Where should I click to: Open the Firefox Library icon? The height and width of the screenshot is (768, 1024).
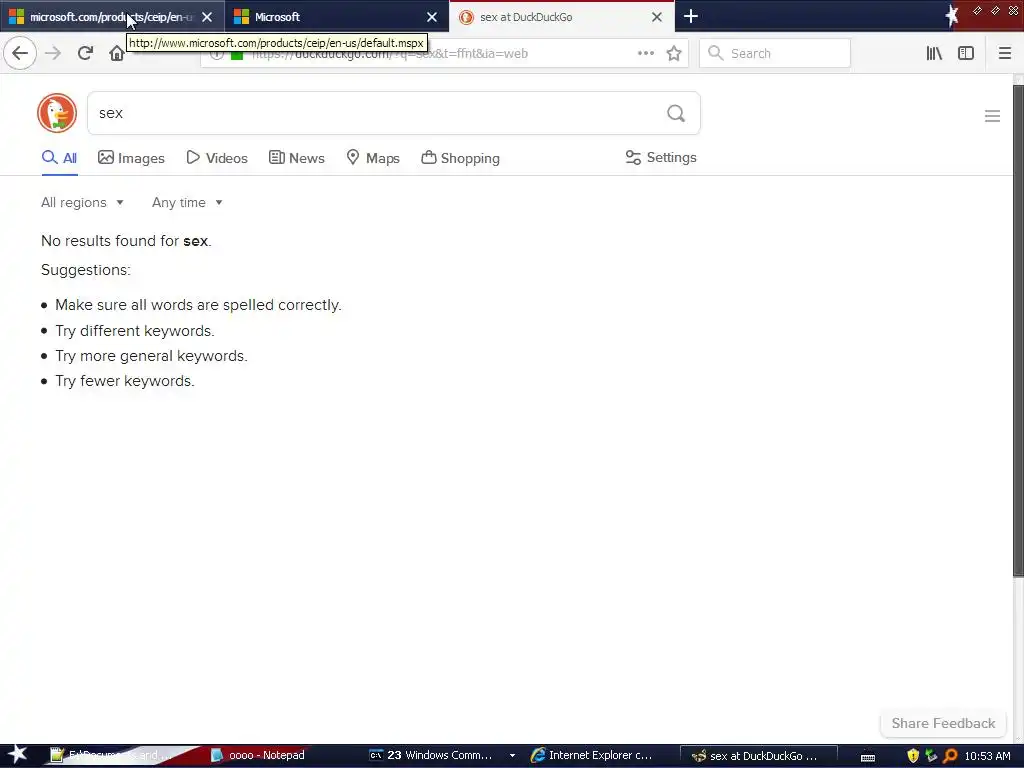pos(935,53)
